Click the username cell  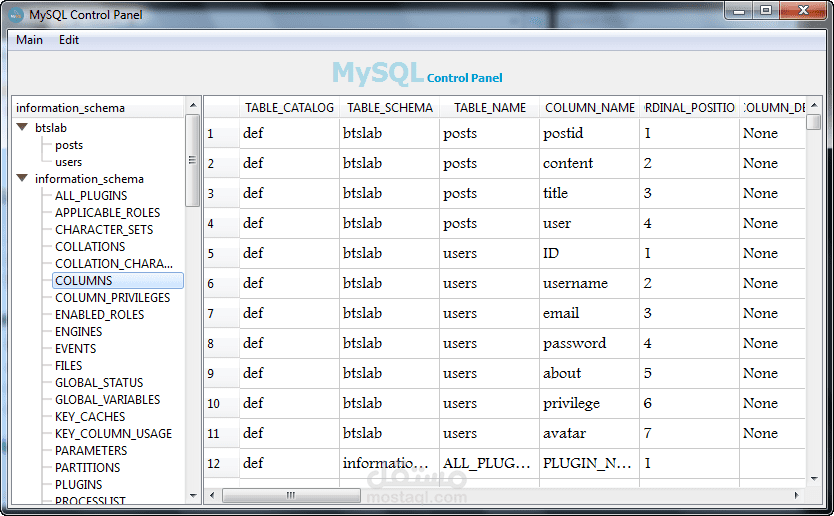click(x=590, y=283)
